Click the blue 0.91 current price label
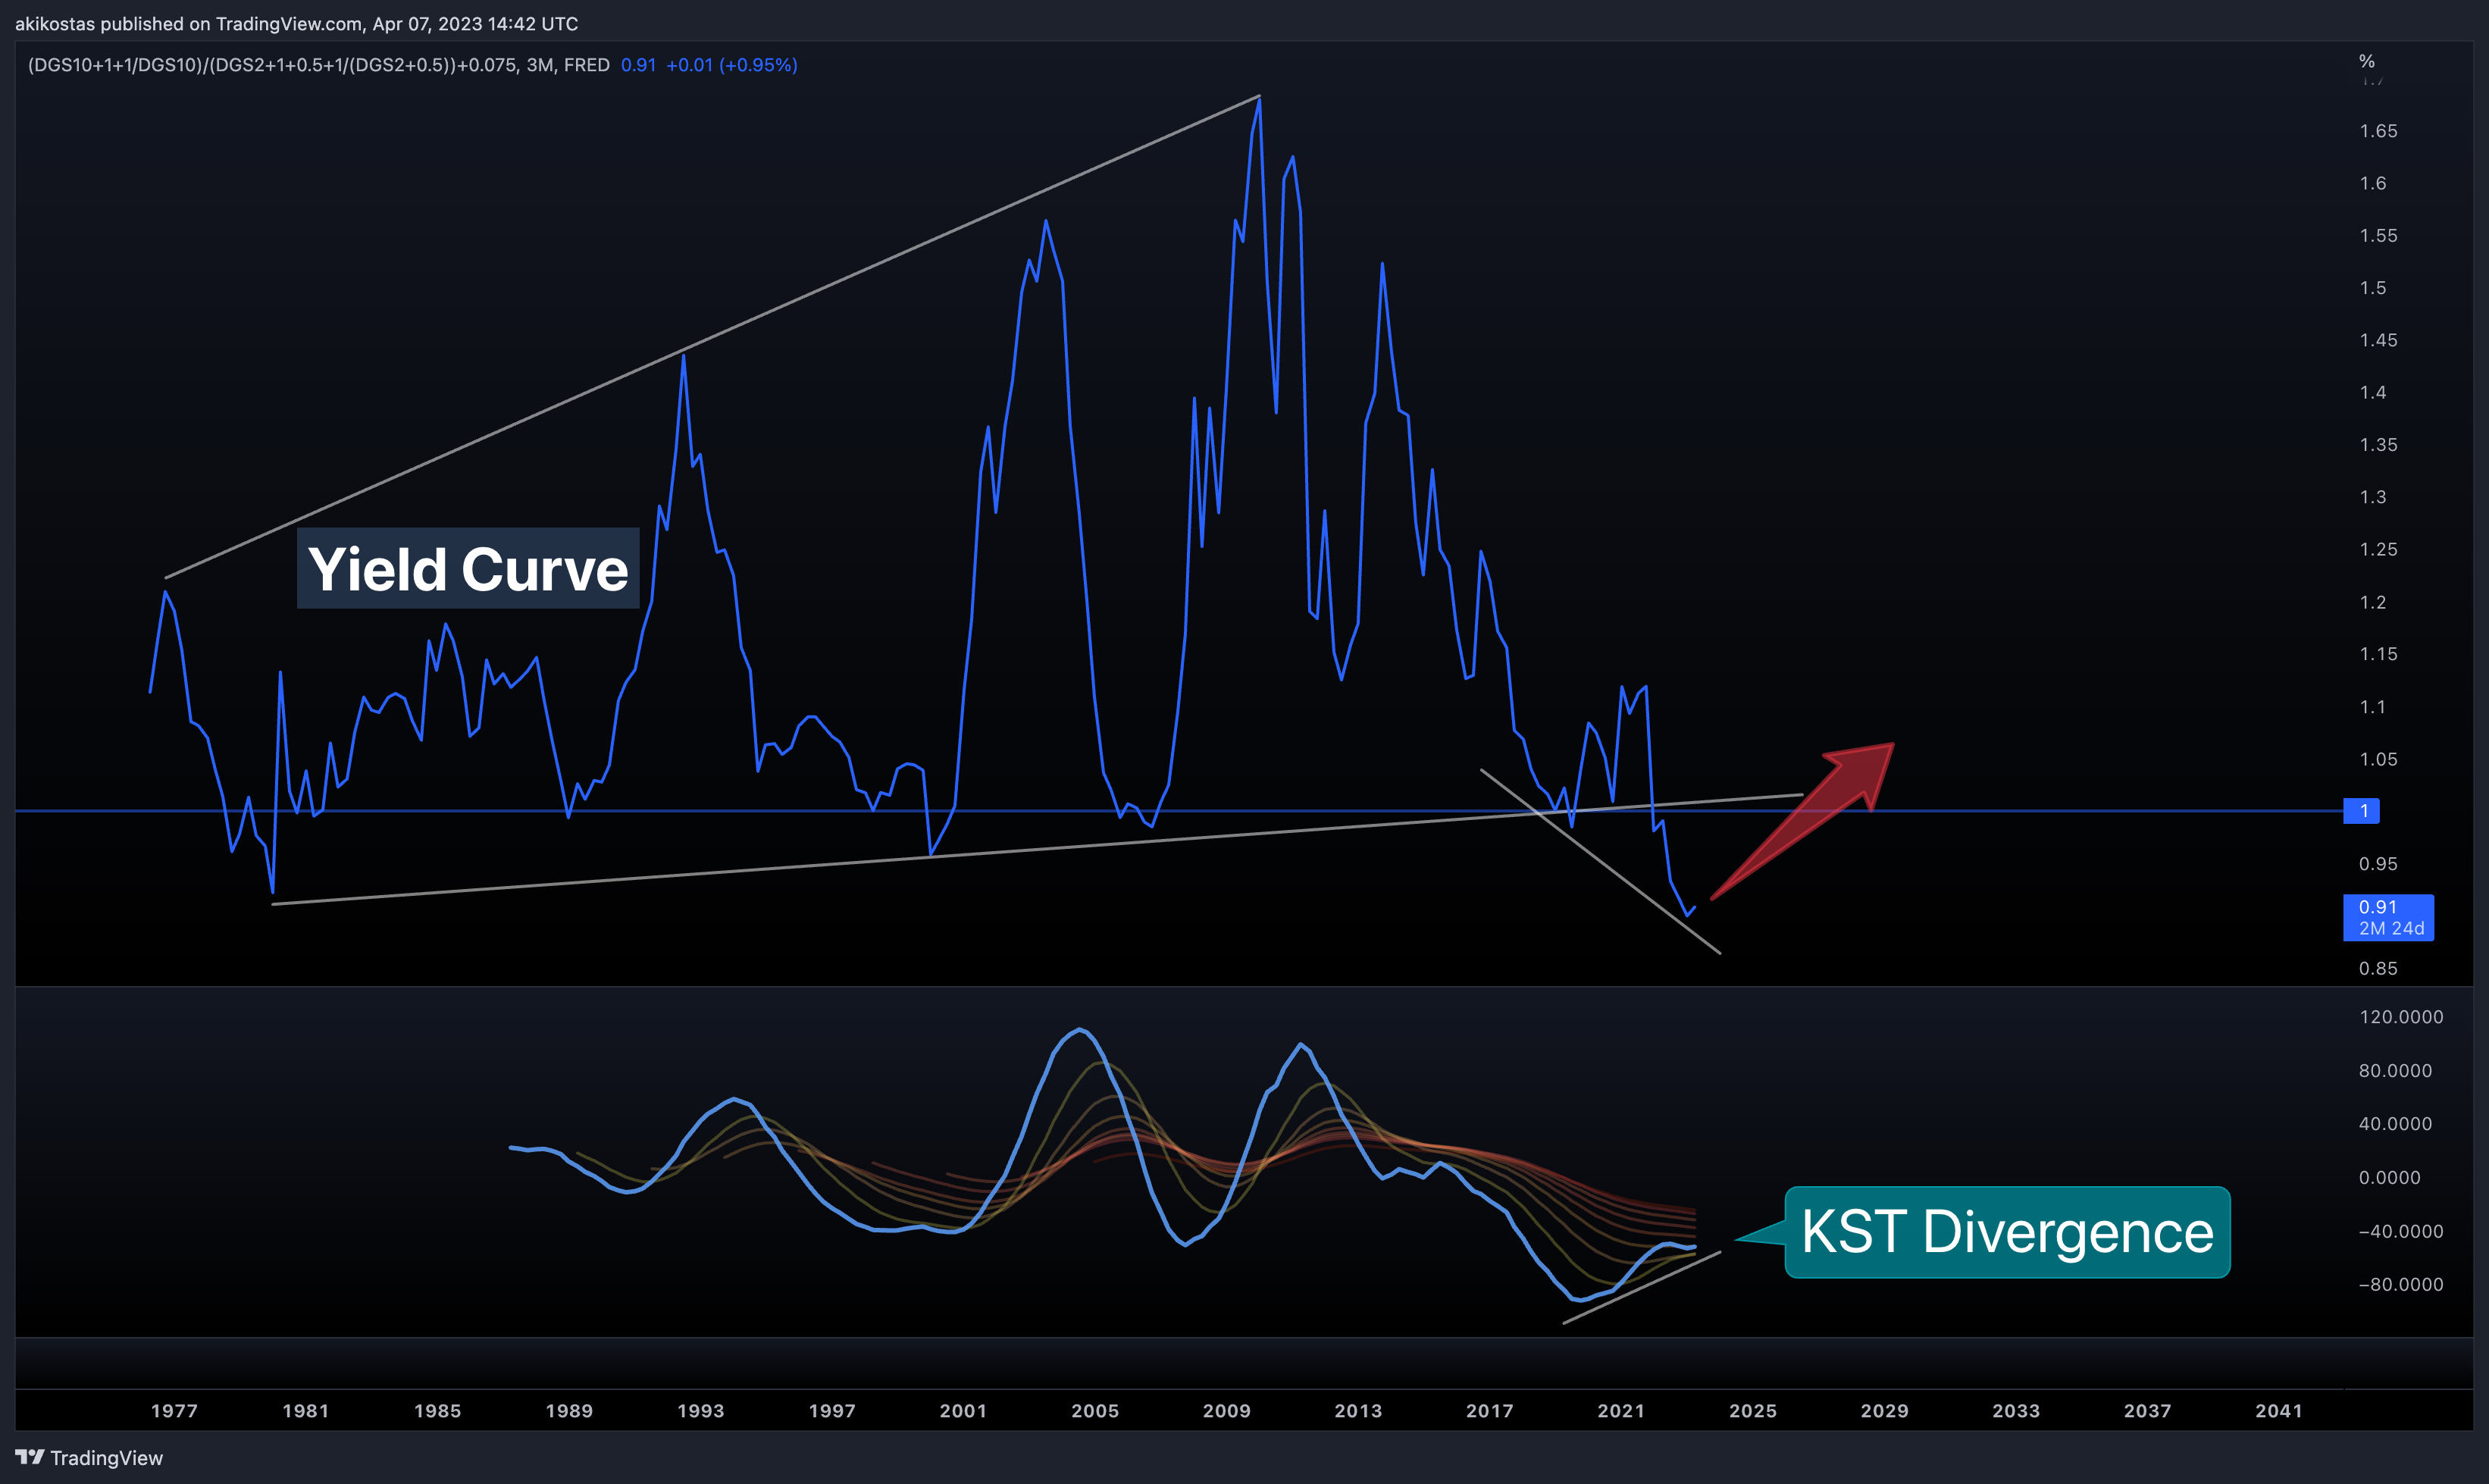This screenshot has height=1484, width=2489. point(2388,917)
